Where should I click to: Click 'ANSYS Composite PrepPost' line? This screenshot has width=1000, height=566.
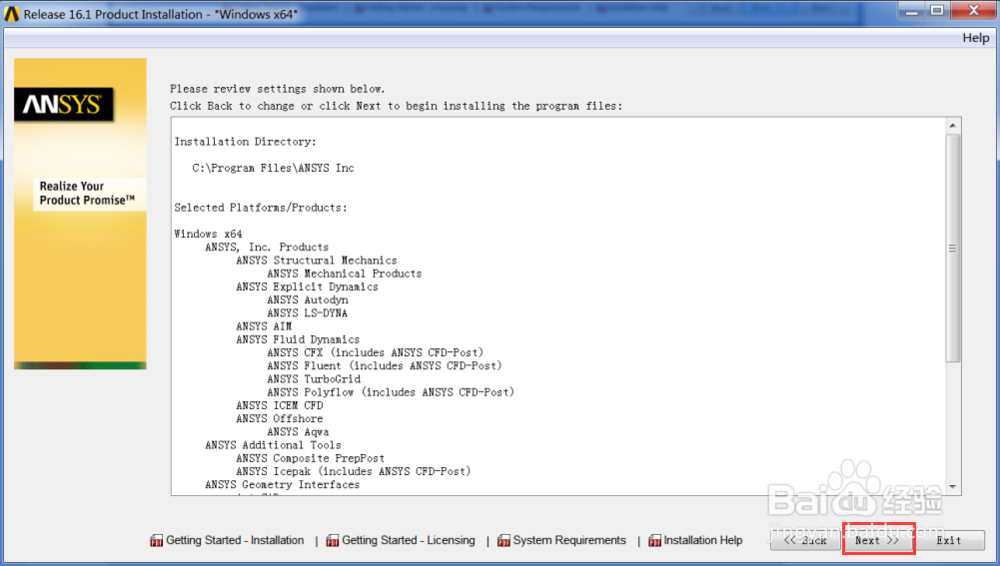click(x=310, y=458)
